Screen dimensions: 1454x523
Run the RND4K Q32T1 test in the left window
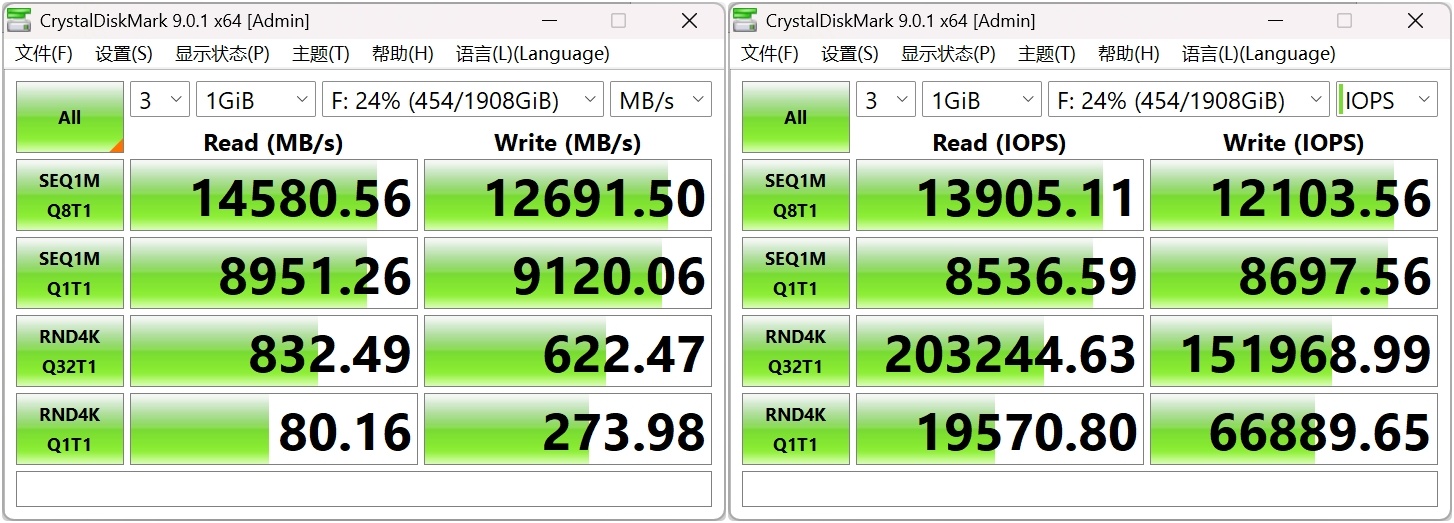coord(70,351)
